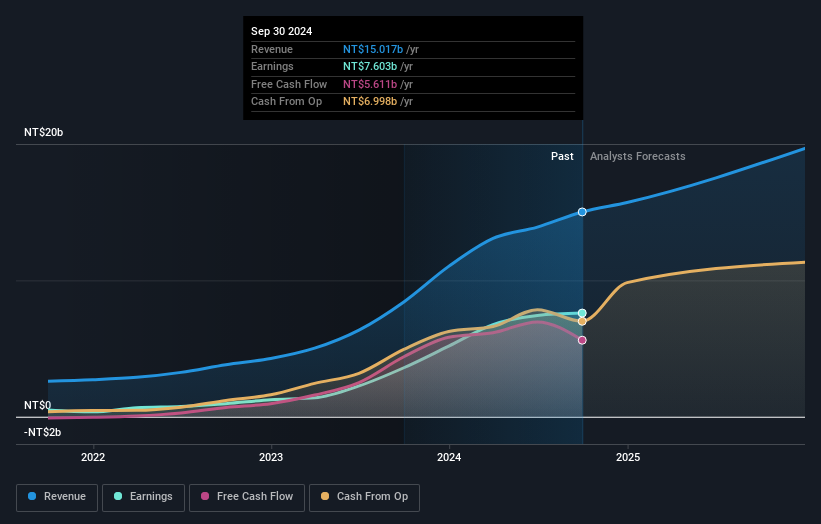This screenshot has width=821, height=524.
Task: Click the Past label on chart
Action: click(562, 156)
